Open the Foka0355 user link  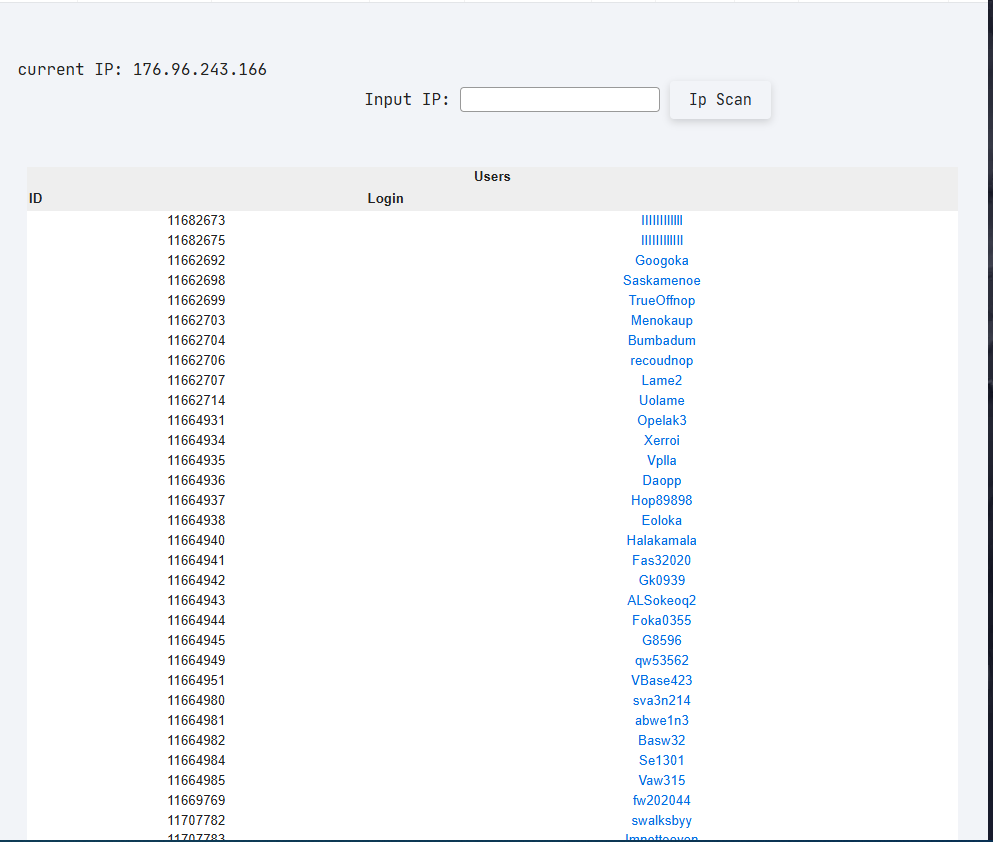662,620
